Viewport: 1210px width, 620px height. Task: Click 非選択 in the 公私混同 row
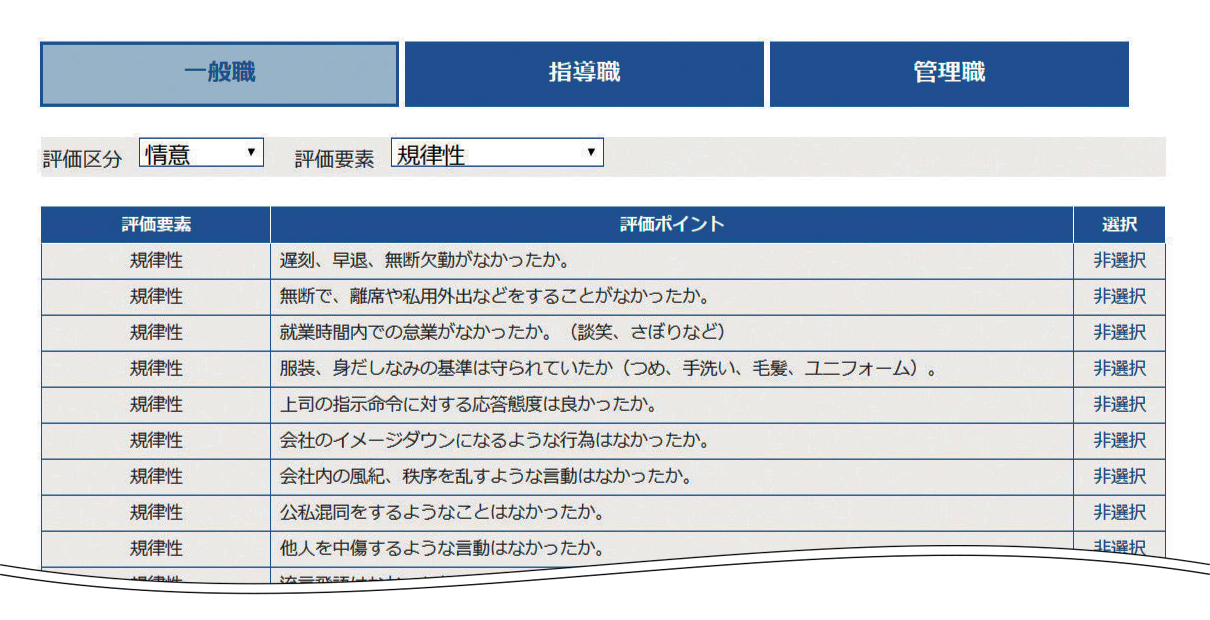[1119, 513]
